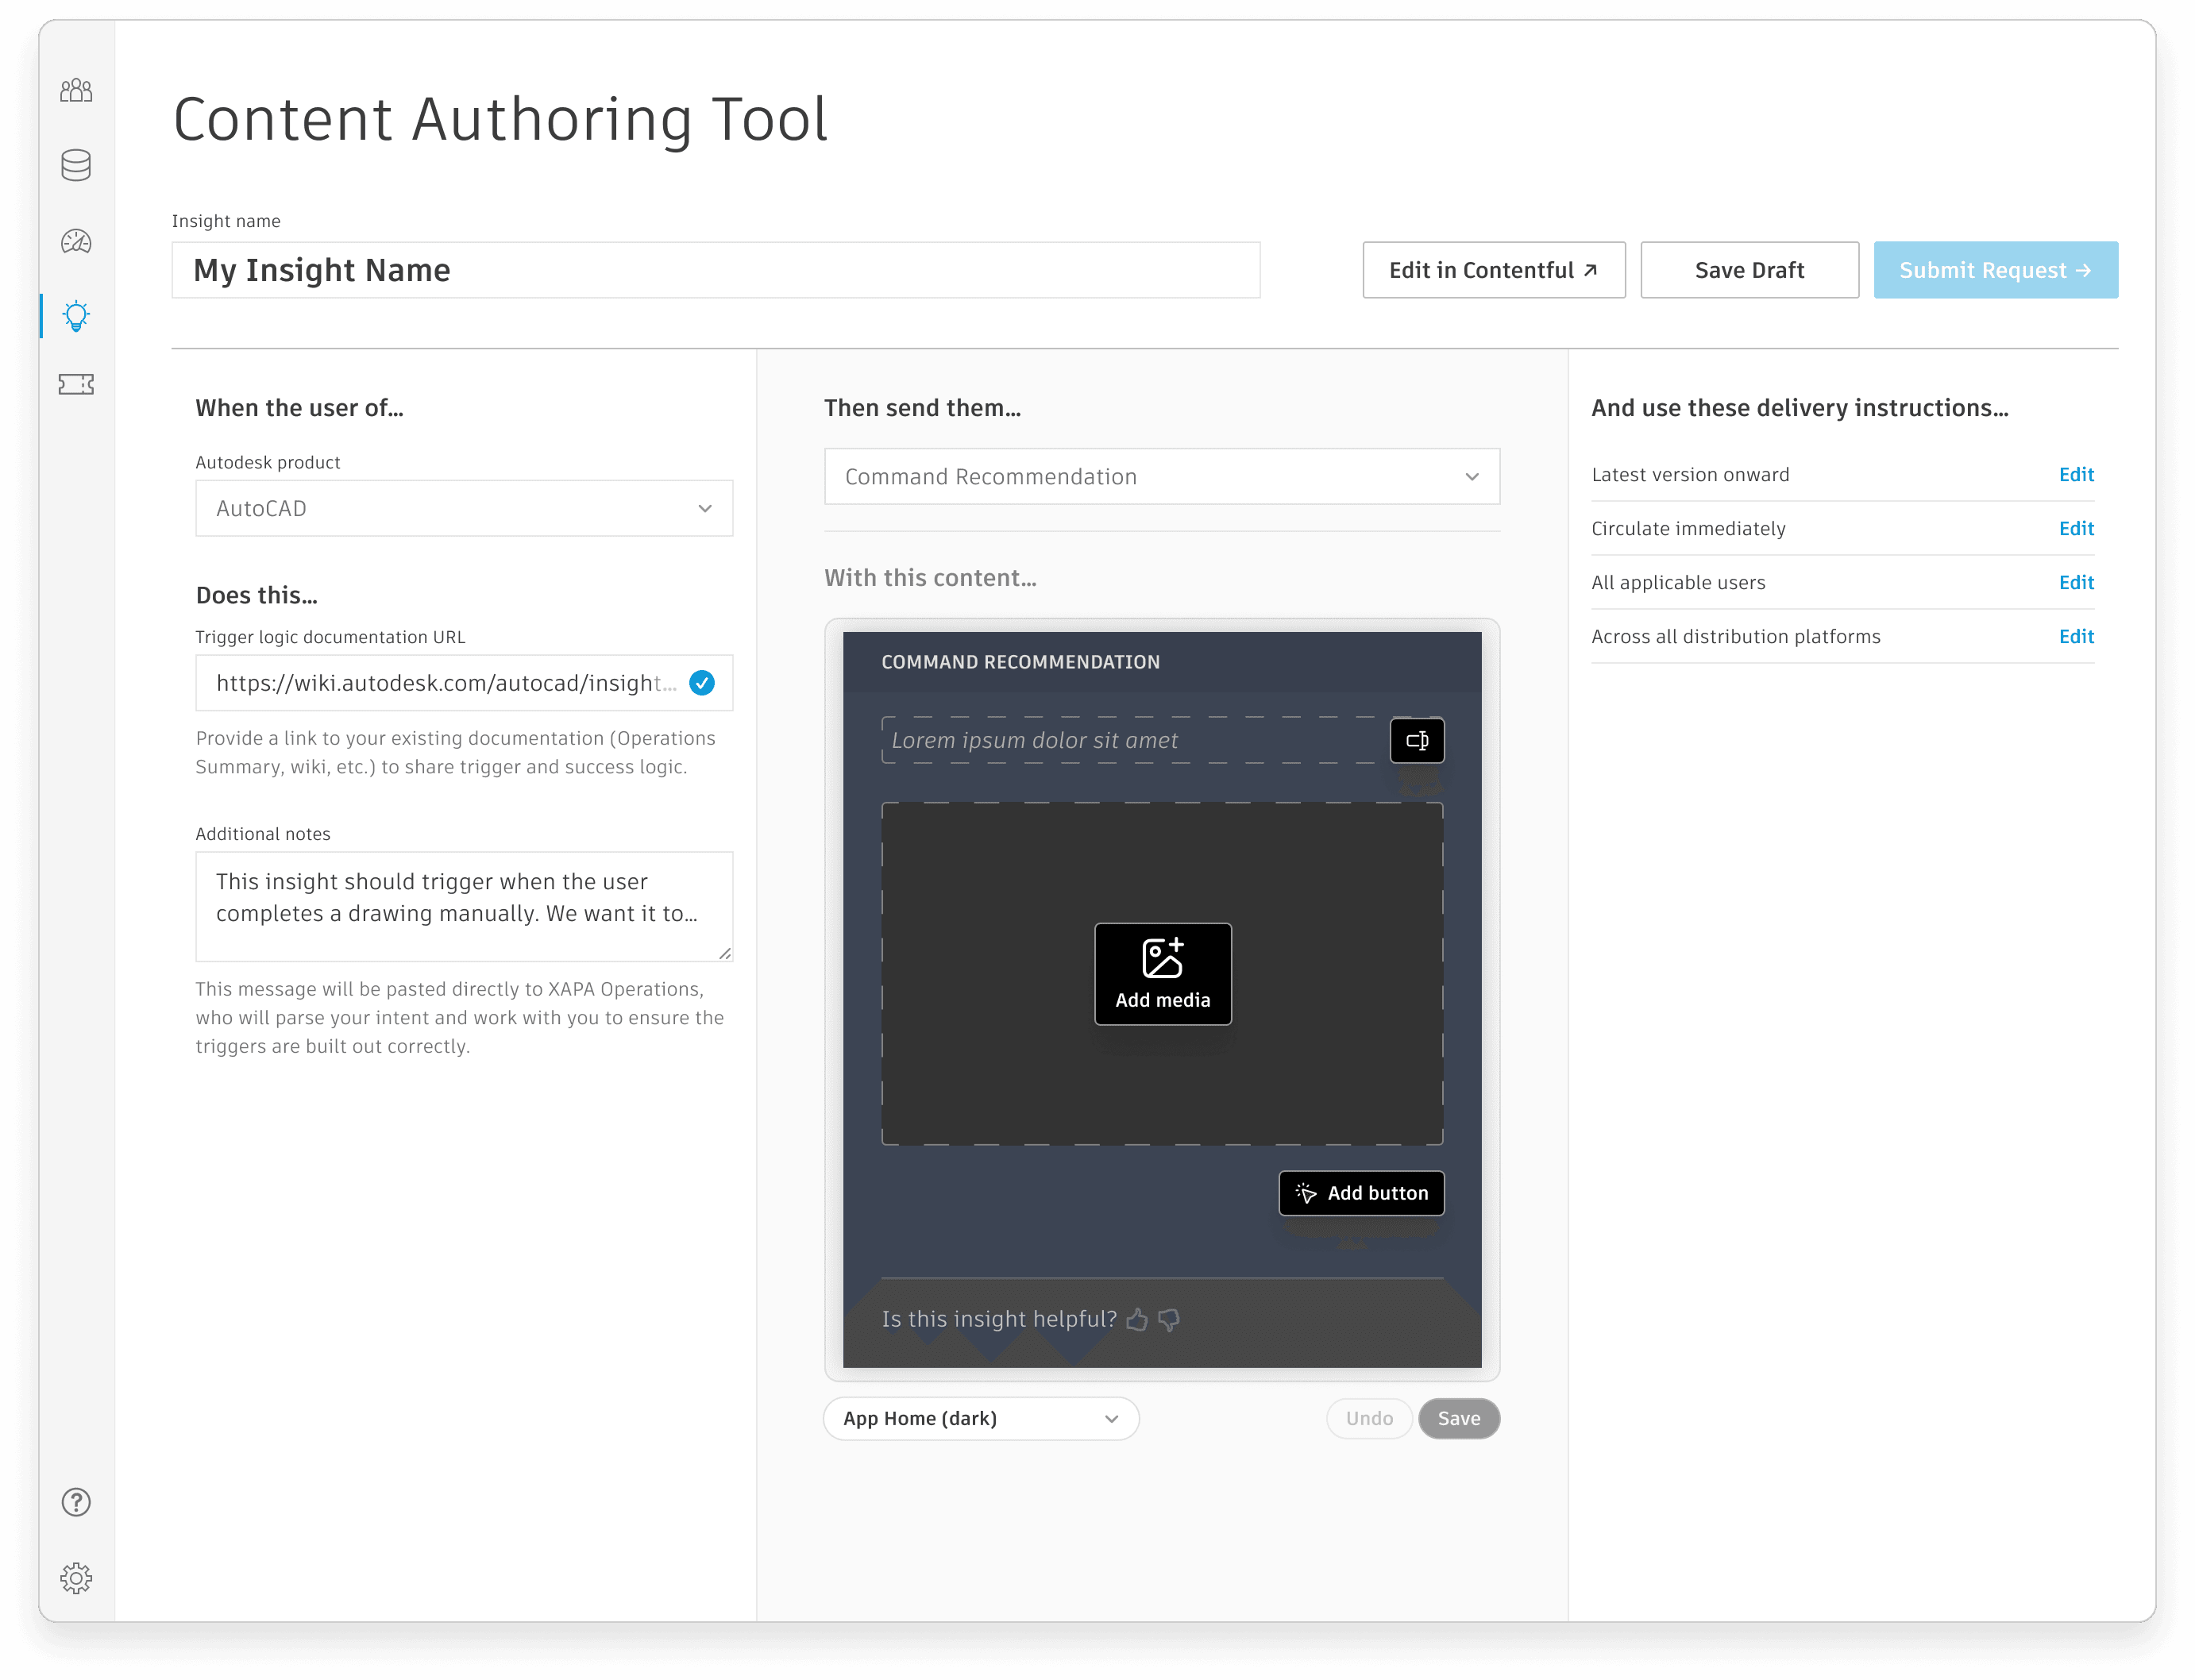Image resolution: width=2195 pixels, height=1680 pixels.
Task: Click the thumbs down feedback icon
Action: point(1168,1320)
